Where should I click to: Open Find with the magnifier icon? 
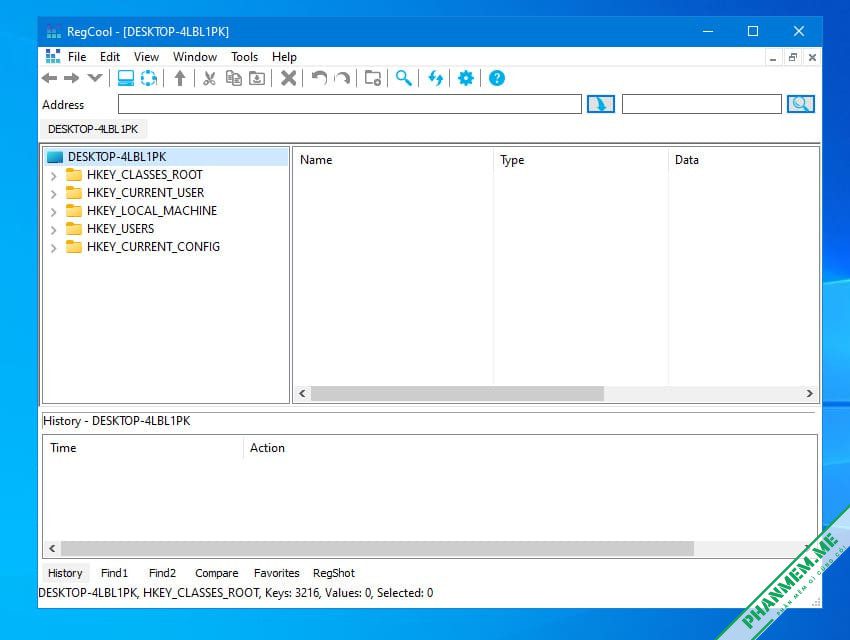point(404,79)
